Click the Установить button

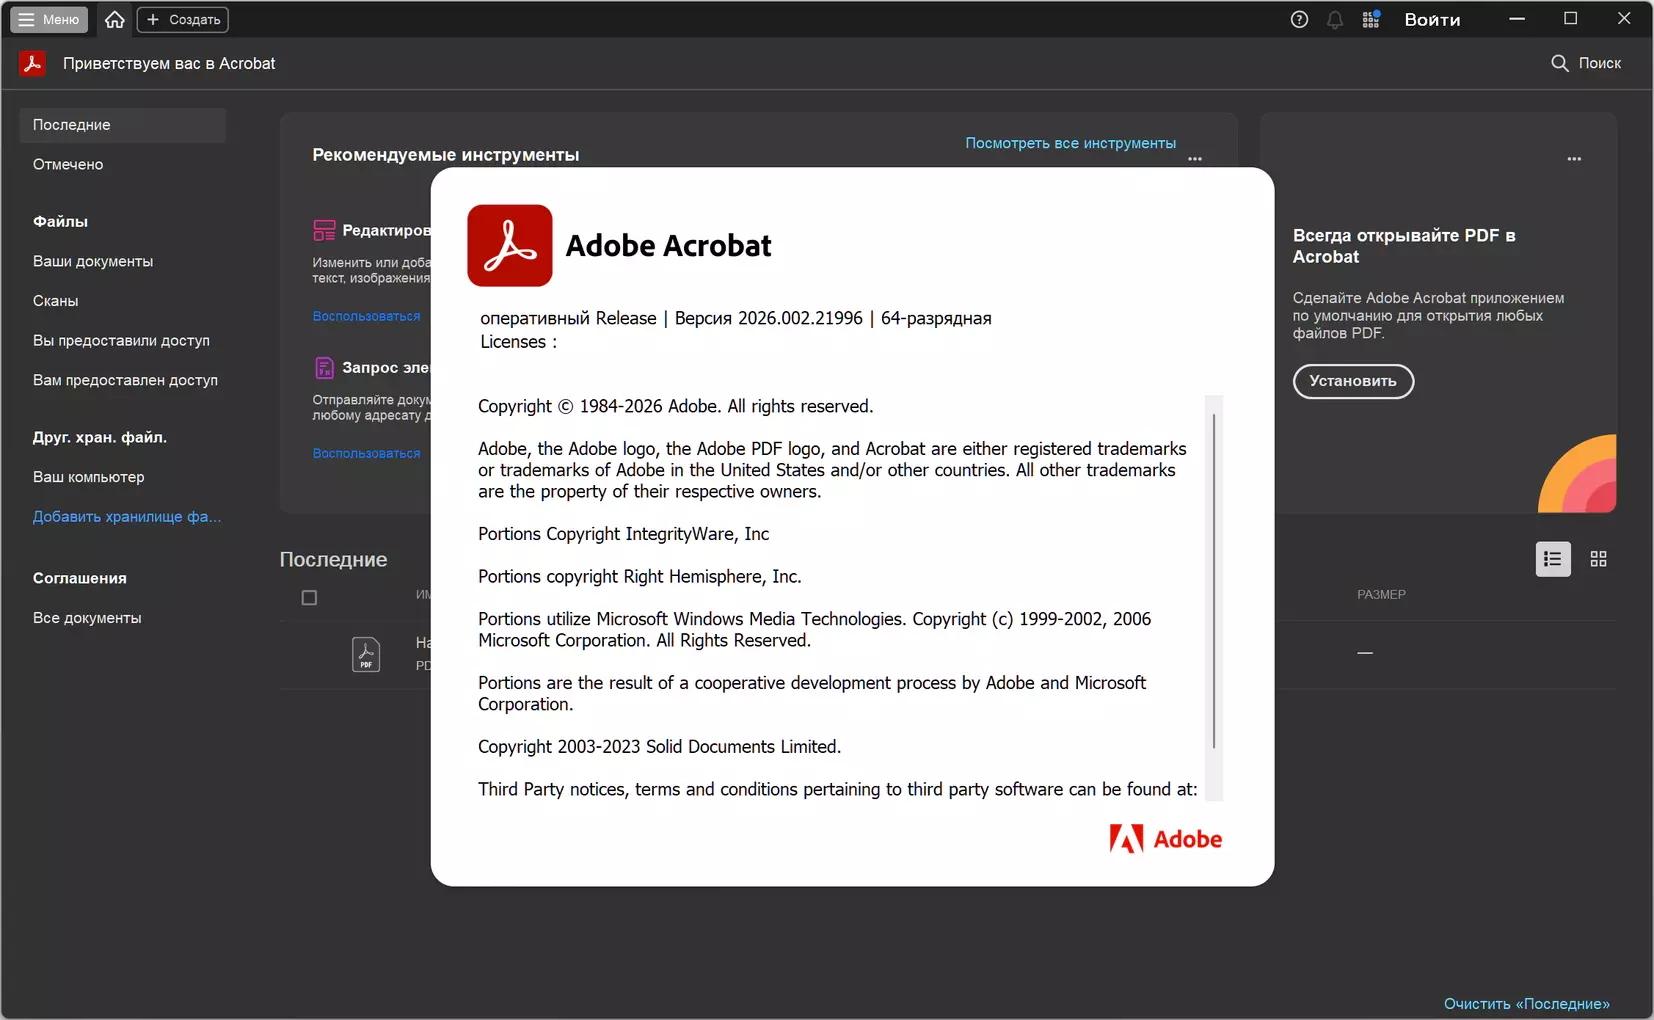click(x=1353, y=381)
